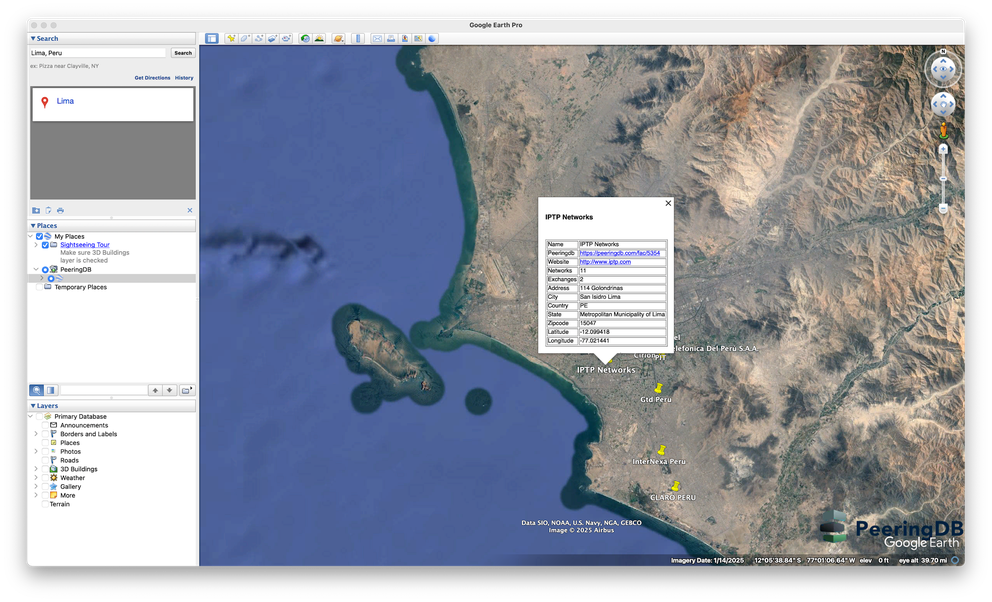Expand the Borders and Labels layer
Viewport: 992px width, 602px height.
coord(36,434)
